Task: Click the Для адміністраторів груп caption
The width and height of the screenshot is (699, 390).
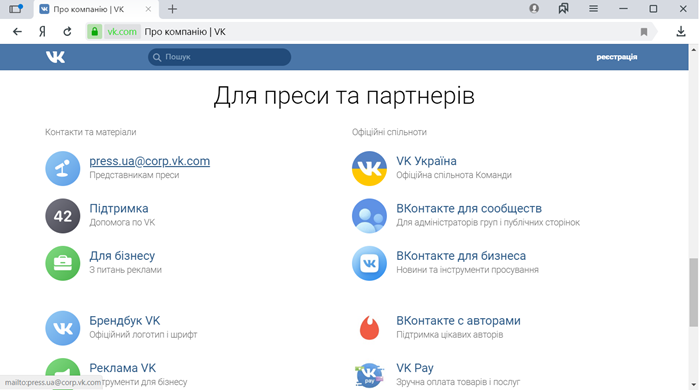Action: point(488,222)
